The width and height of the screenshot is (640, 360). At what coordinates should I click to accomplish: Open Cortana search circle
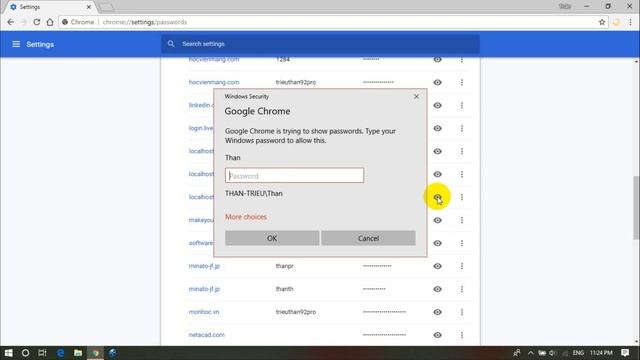[x=25, y=353]
